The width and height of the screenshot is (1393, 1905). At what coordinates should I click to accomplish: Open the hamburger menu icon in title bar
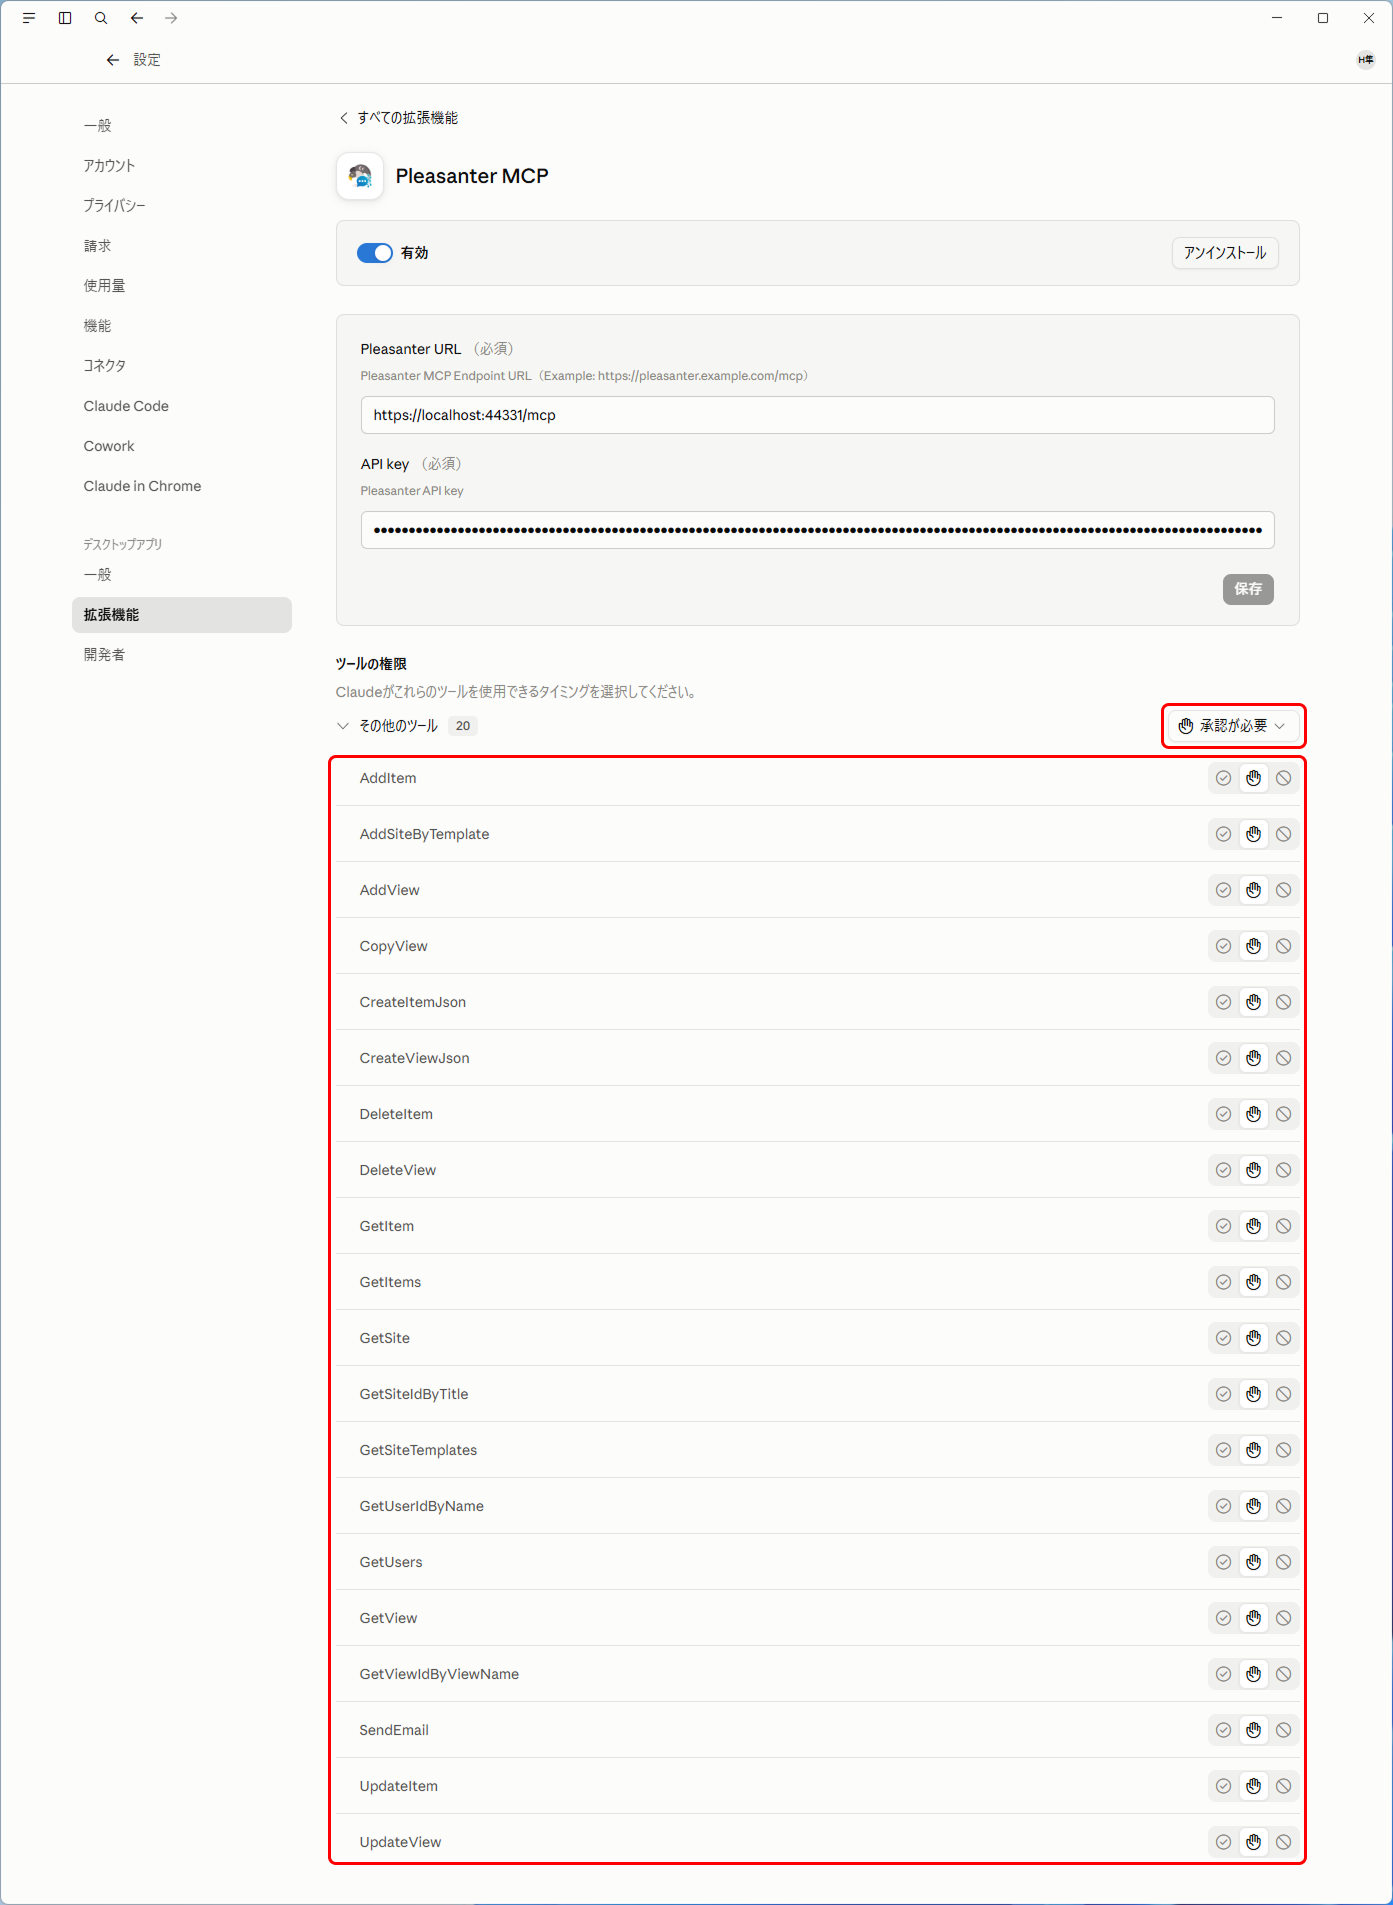pyautogui.click(x=29, y=18)
